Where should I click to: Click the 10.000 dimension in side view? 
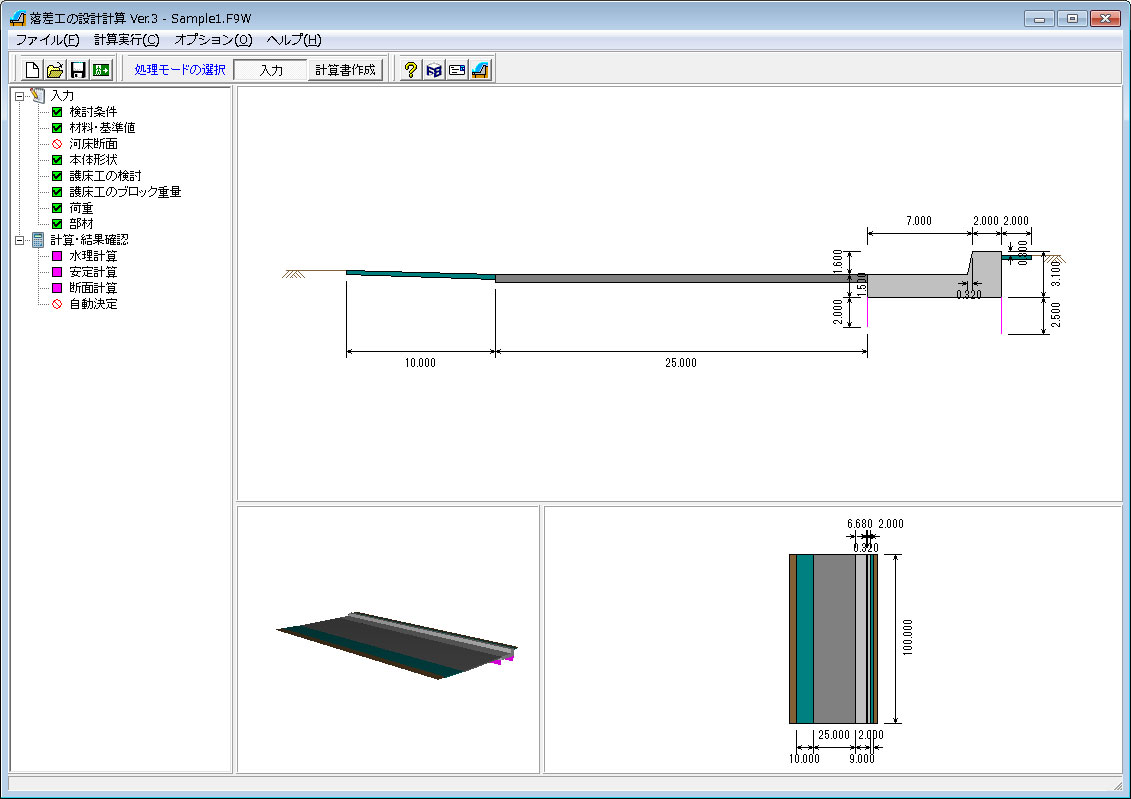[420, 363]
